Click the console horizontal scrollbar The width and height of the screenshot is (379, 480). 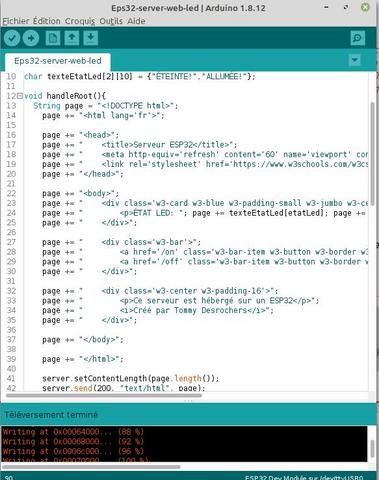click(x=91, y=467)
